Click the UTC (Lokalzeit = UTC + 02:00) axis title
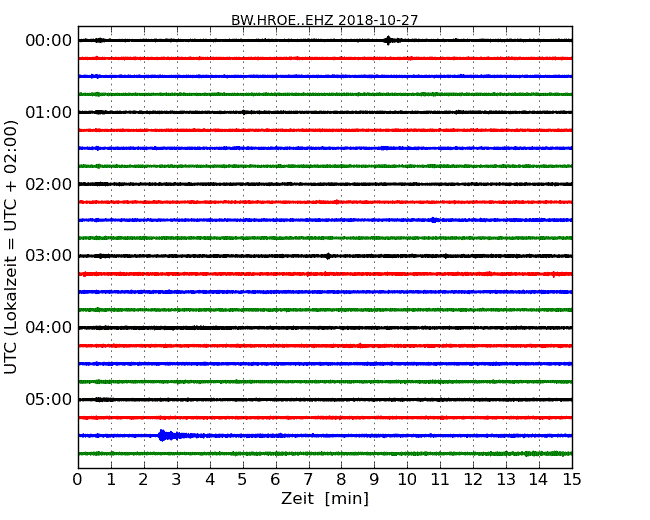This screenshot has width=650, height=520. pos(10,247)
